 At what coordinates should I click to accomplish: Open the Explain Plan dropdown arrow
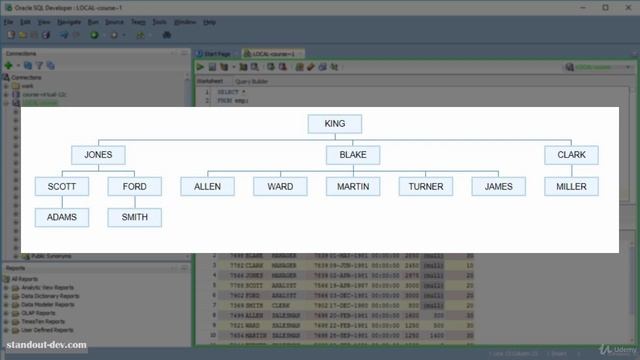click(x=233, y=67)
